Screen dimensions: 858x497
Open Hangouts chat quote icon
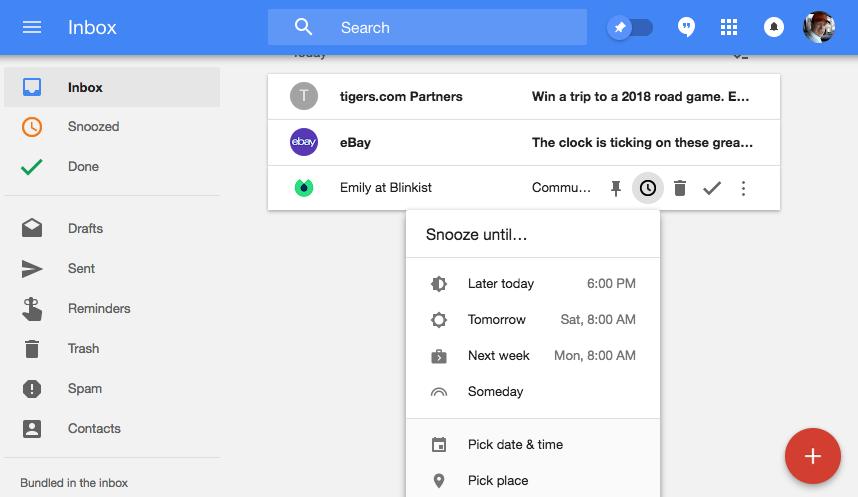coord(686,27)
